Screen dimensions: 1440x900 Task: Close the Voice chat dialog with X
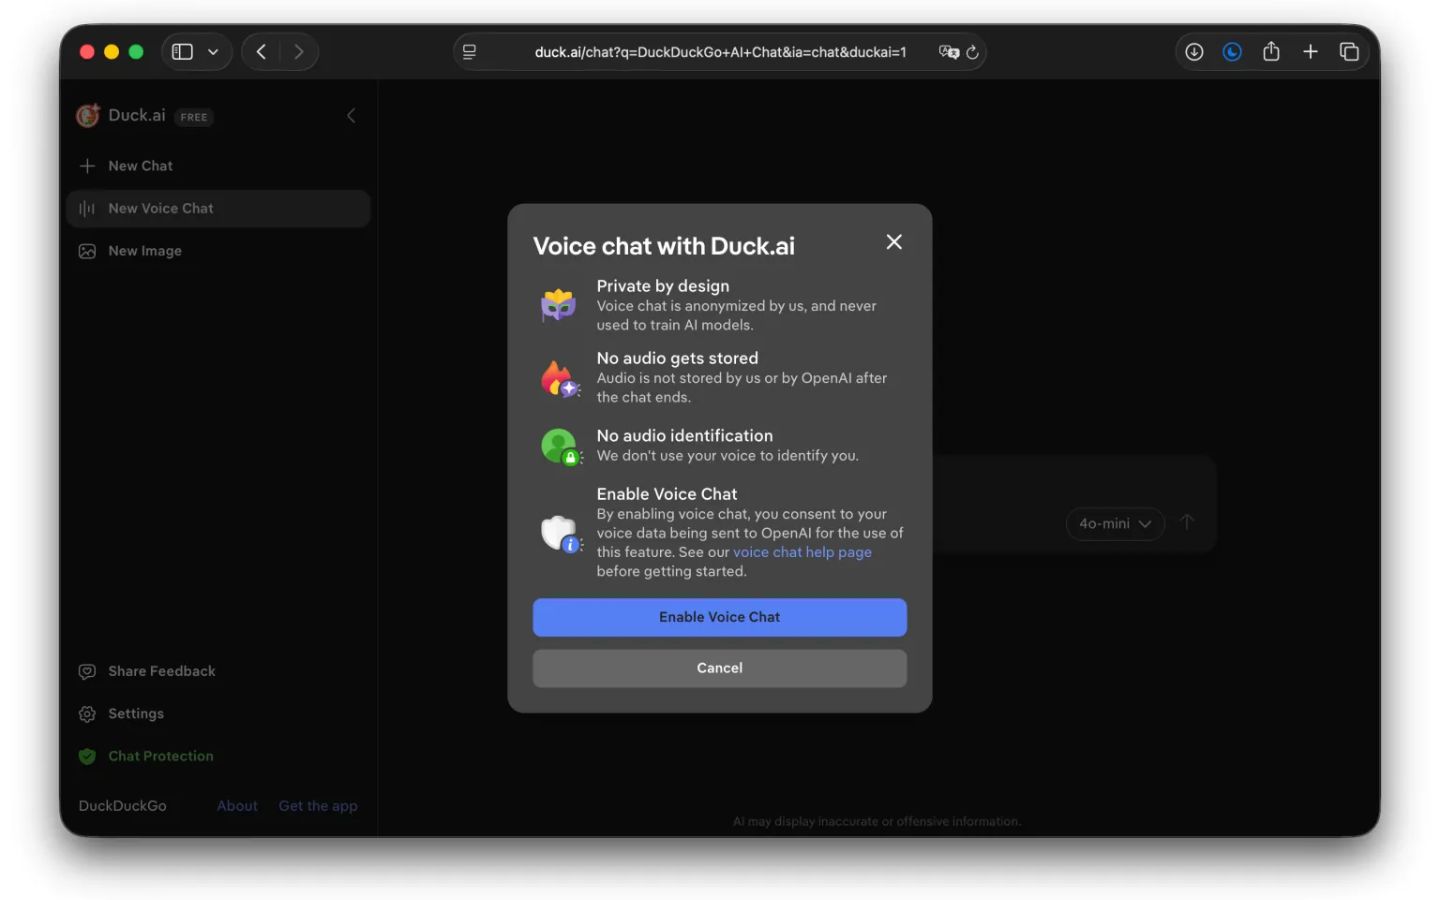coord(894,242)
